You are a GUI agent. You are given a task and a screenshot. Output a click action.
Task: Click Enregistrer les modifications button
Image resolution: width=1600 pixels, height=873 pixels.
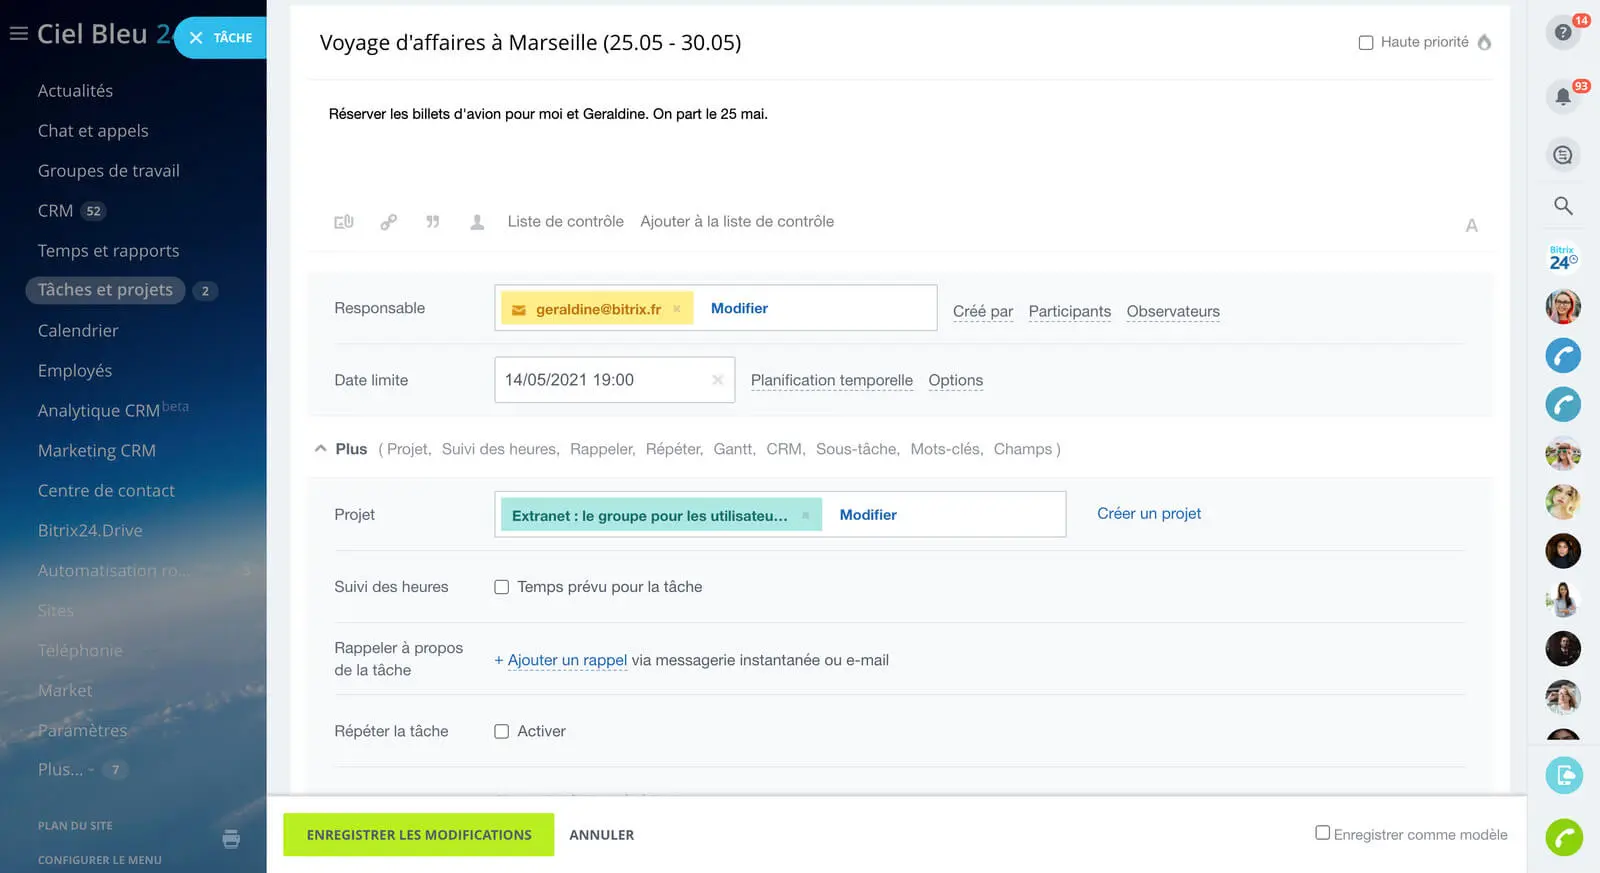(418, 835)
